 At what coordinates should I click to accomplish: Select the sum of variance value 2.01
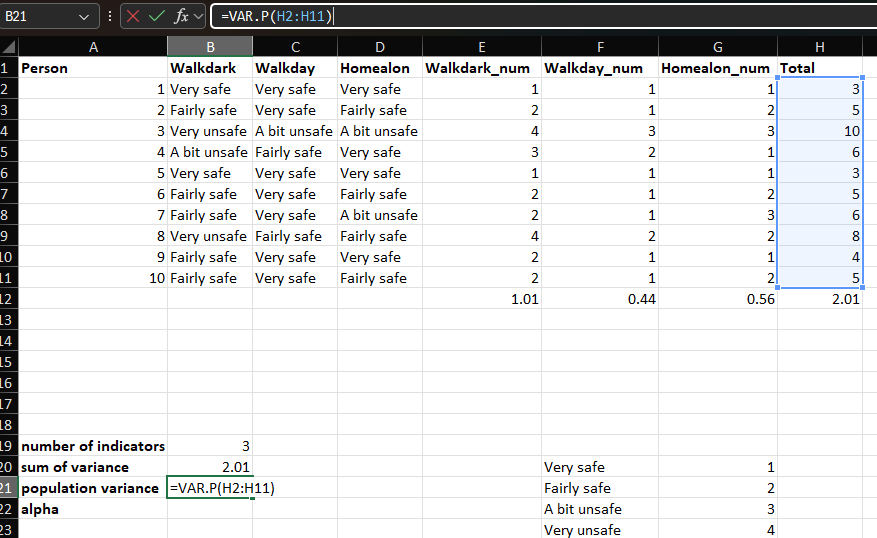(x=209, y=467)
